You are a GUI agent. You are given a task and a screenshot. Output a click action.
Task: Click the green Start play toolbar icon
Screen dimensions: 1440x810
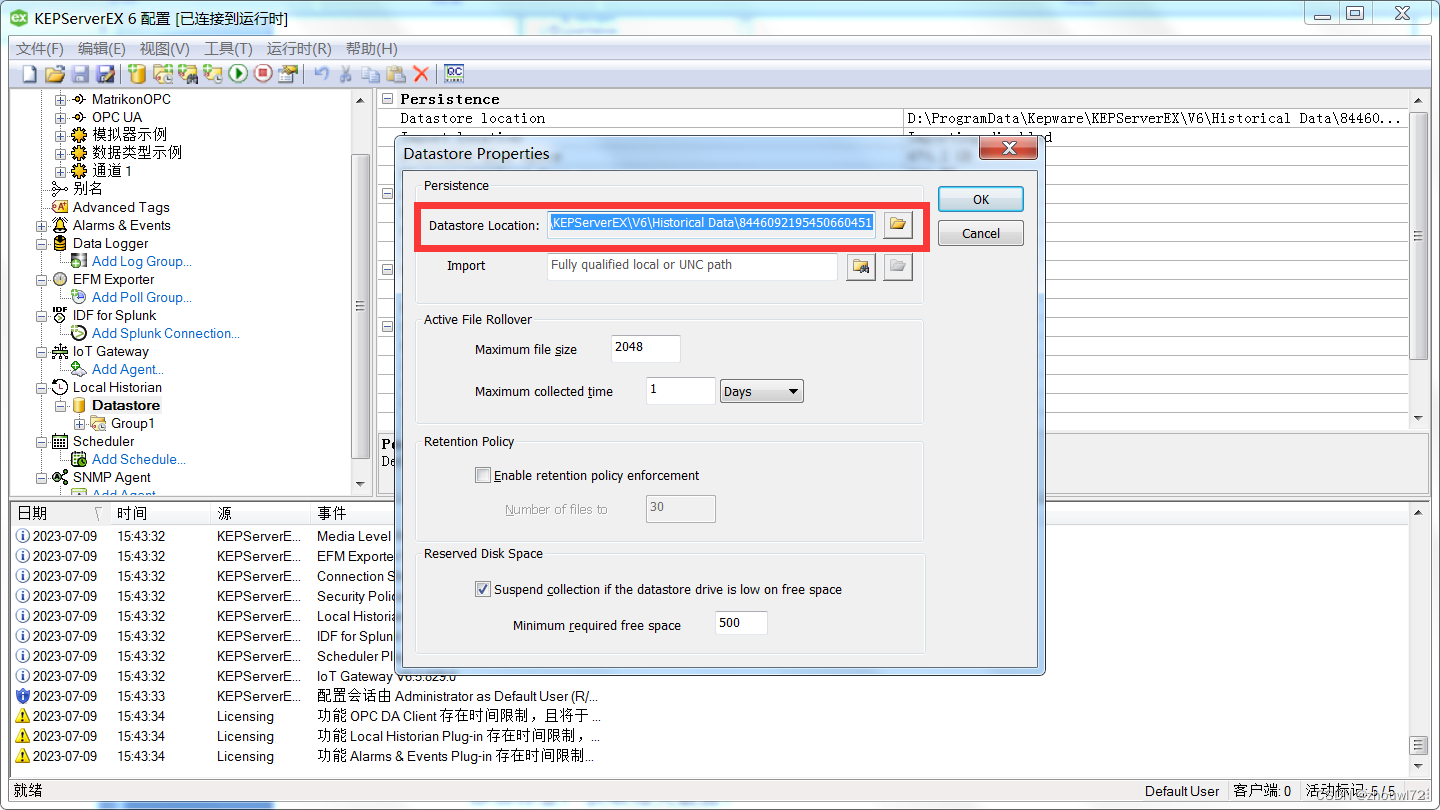(x=238, y=73)
